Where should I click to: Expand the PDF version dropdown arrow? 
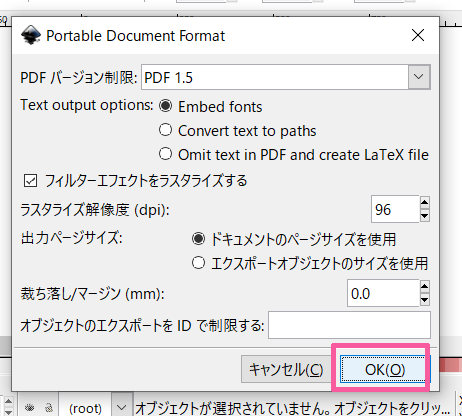pyautogui.click(x=419, y=77)
